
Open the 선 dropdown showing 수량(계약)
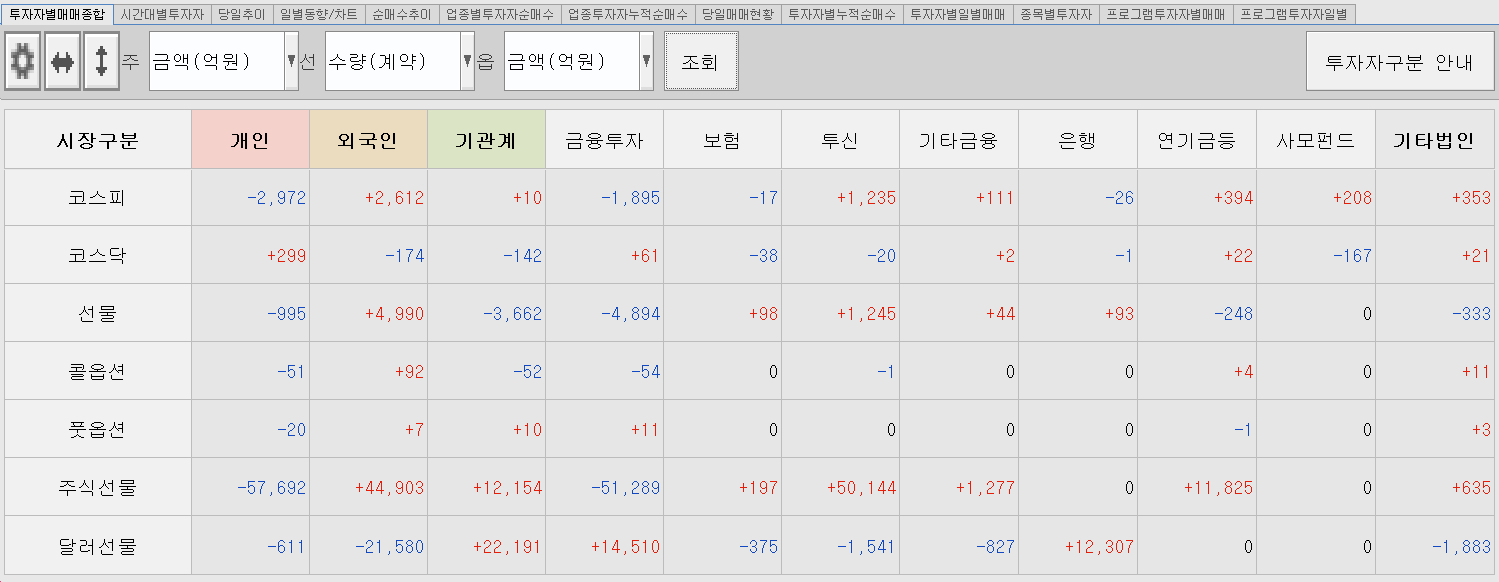[466, 61]
